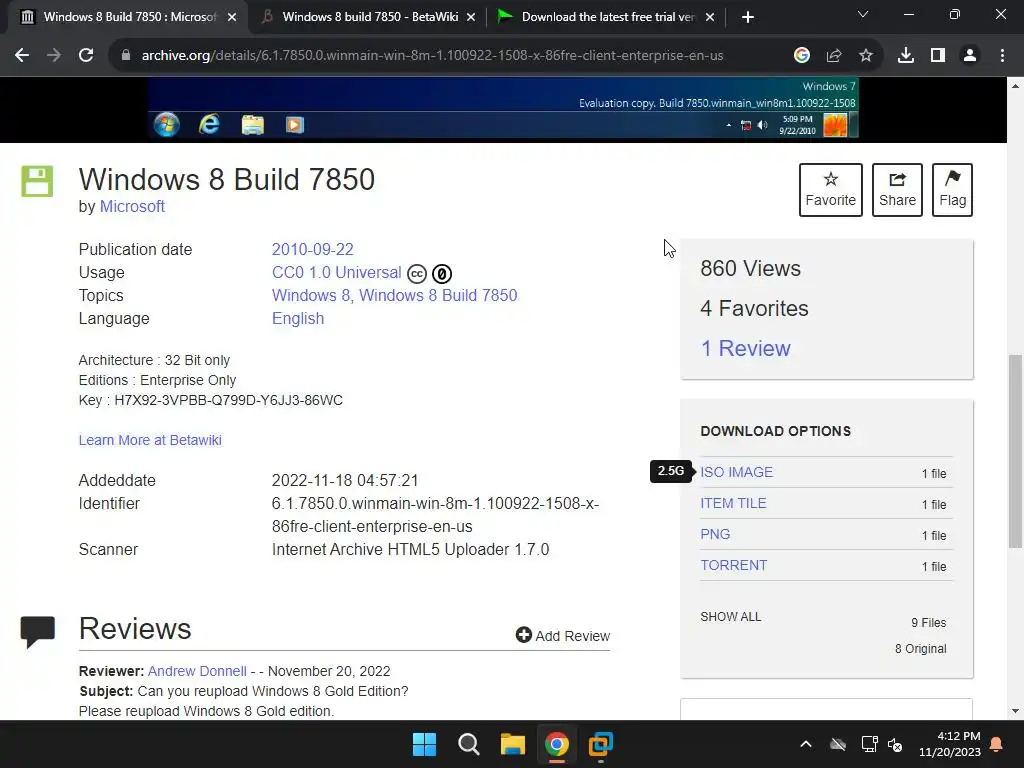Download the ITEM TILE file
Image resolution: width=1024 pixels, height=768 pixels.
point(733,504)
